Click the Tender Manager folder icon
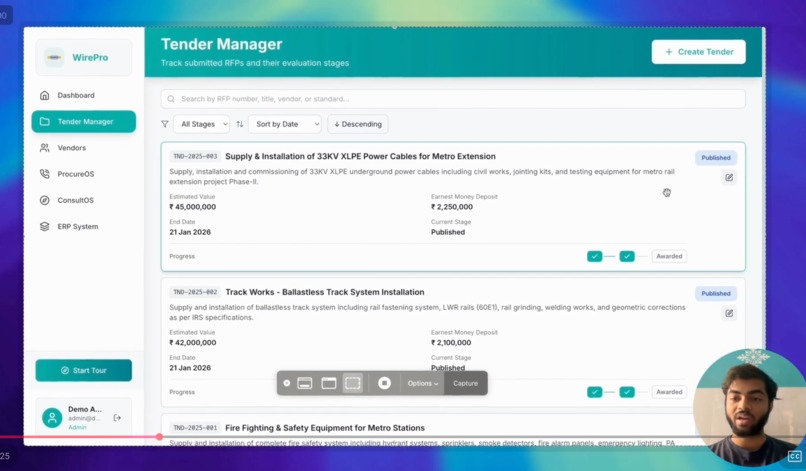 click(45, 121)
